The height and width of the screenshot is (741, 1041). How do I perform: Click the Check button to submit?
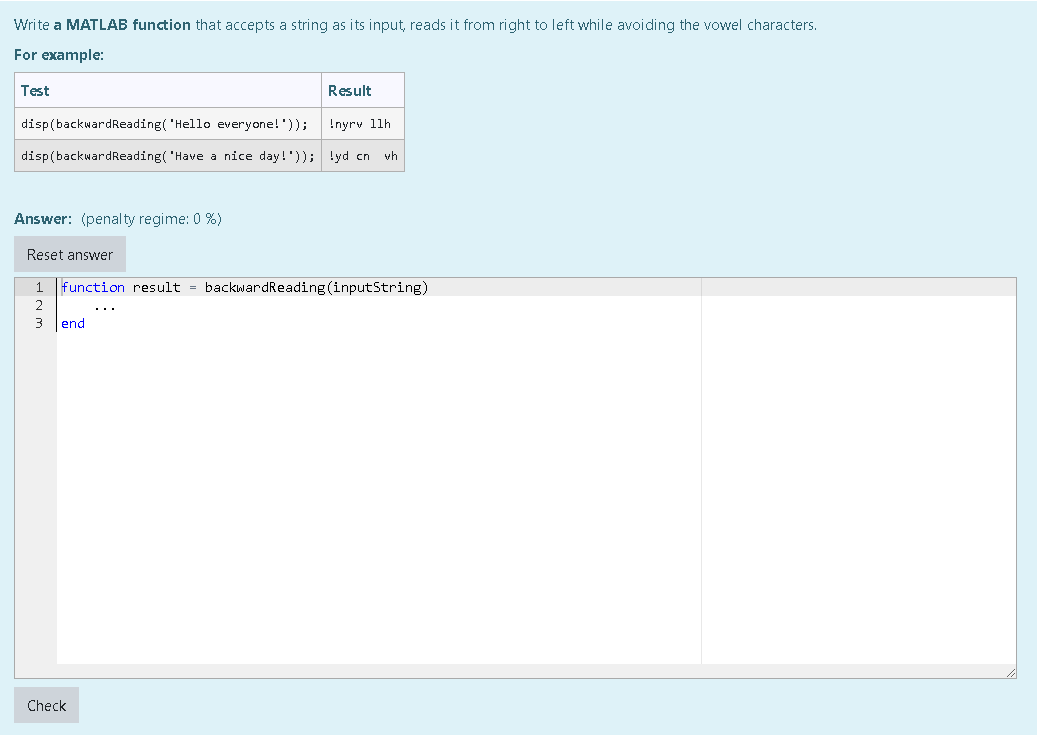click(45, 705)
